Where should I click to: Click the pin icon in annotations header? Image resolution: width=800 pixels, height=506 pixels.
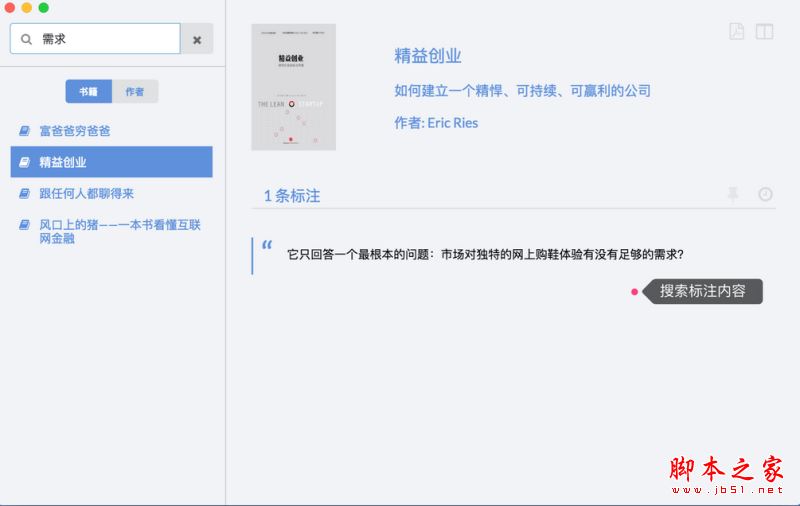[733, 194]
